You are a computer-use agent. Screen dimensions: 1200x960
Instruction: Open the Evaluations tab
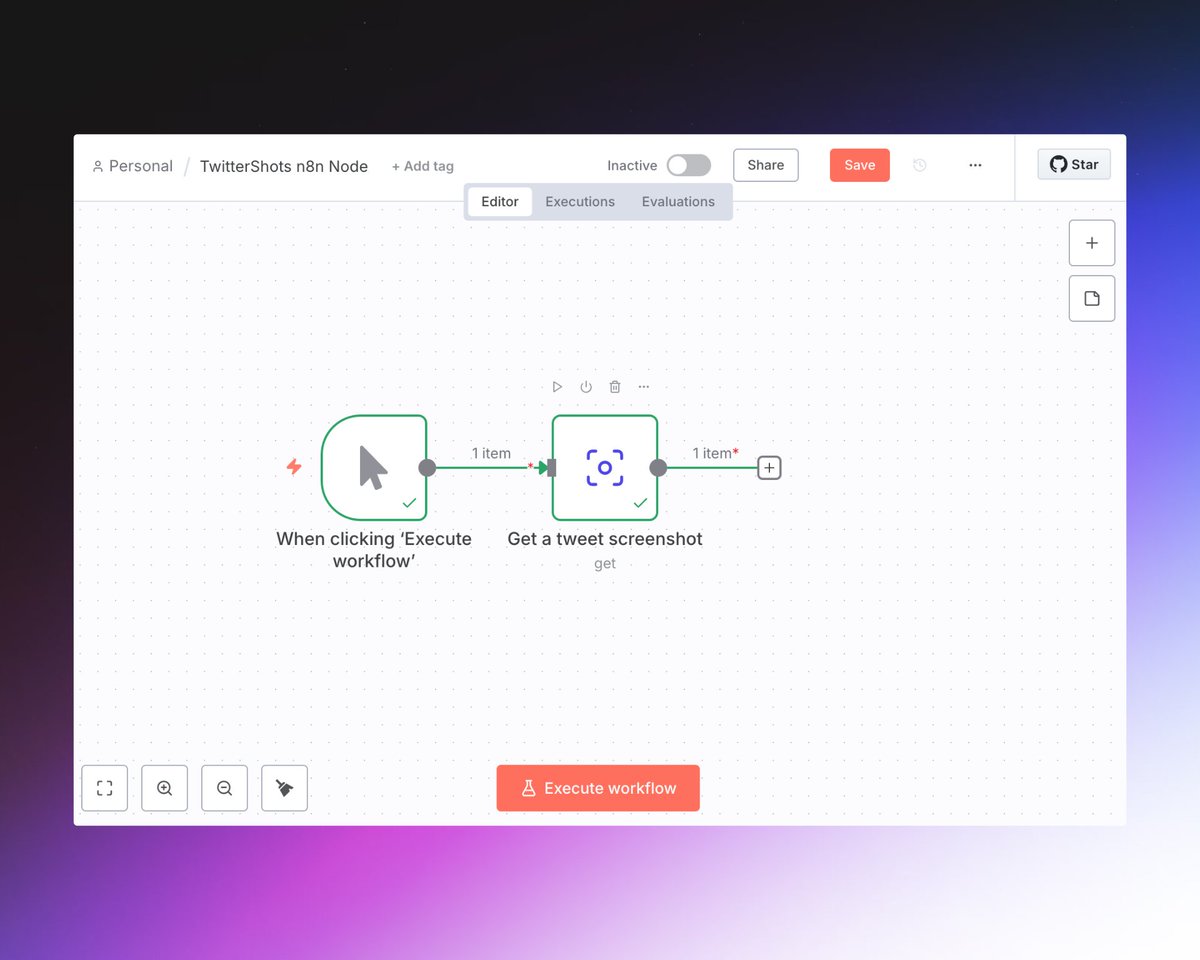tap(678, 202)
